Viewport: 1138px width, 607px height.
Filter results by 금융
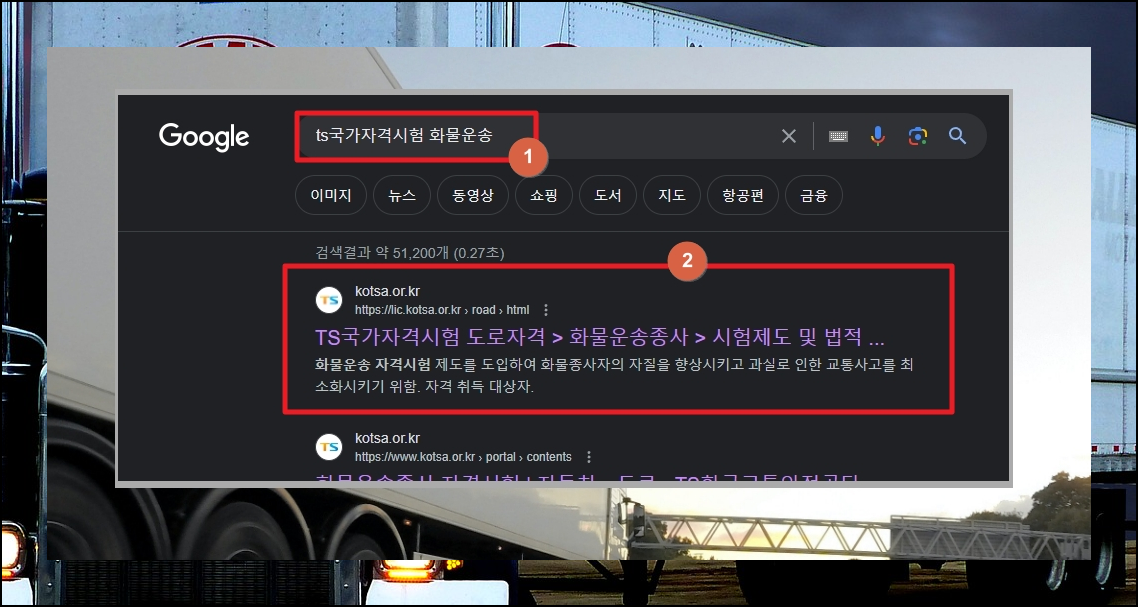pyautogui.click(x=814, y=195)
